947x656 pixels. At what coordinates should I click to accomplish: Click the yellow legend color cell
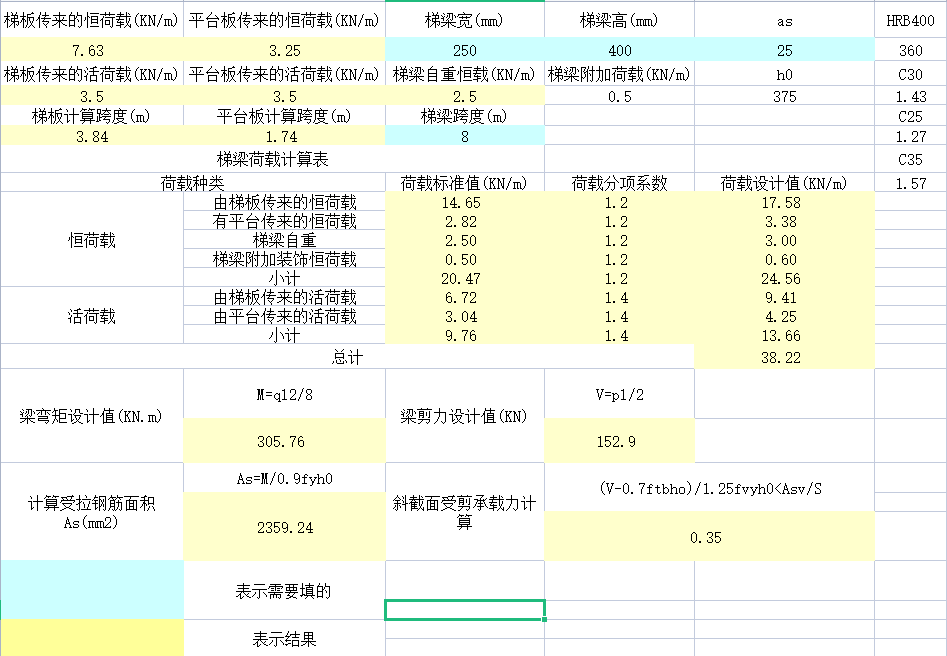tap(92, 637)
